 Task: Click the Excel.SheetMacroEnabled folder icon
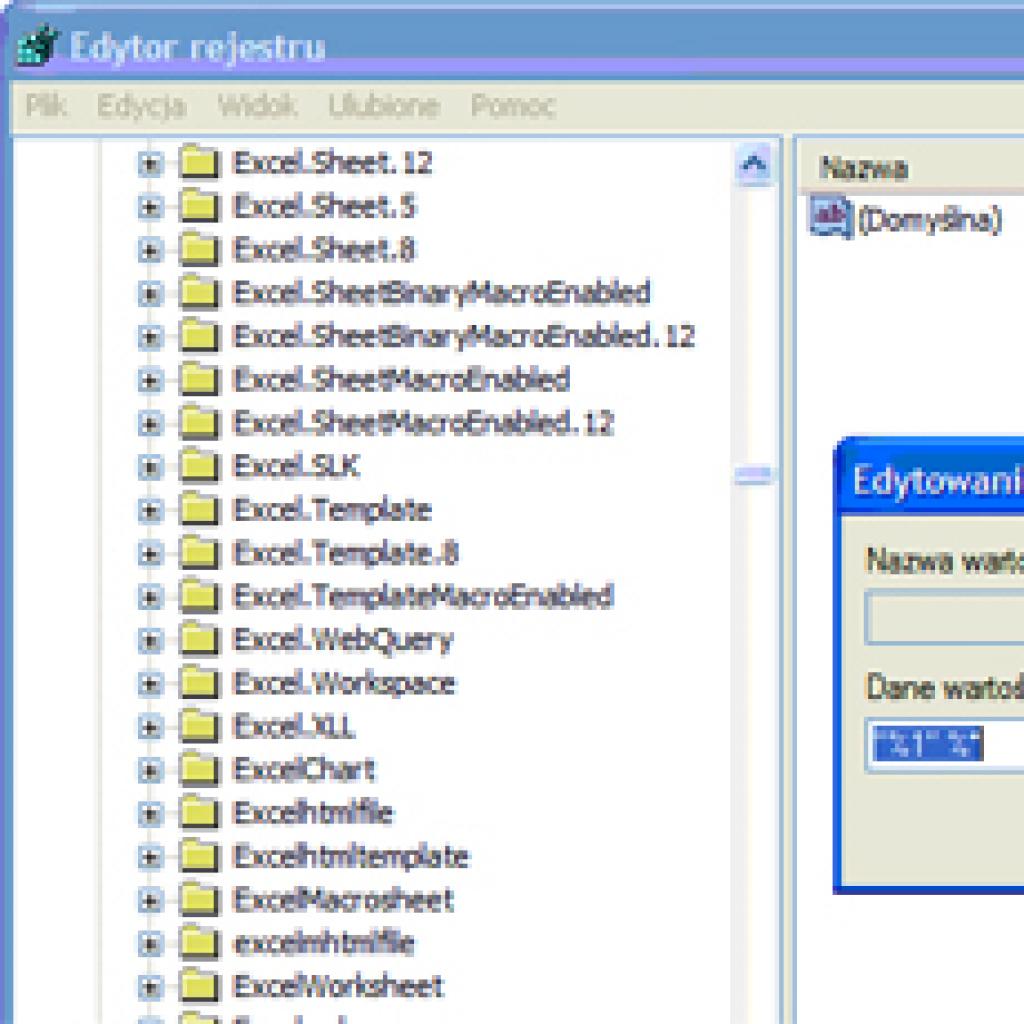[199, 380]
